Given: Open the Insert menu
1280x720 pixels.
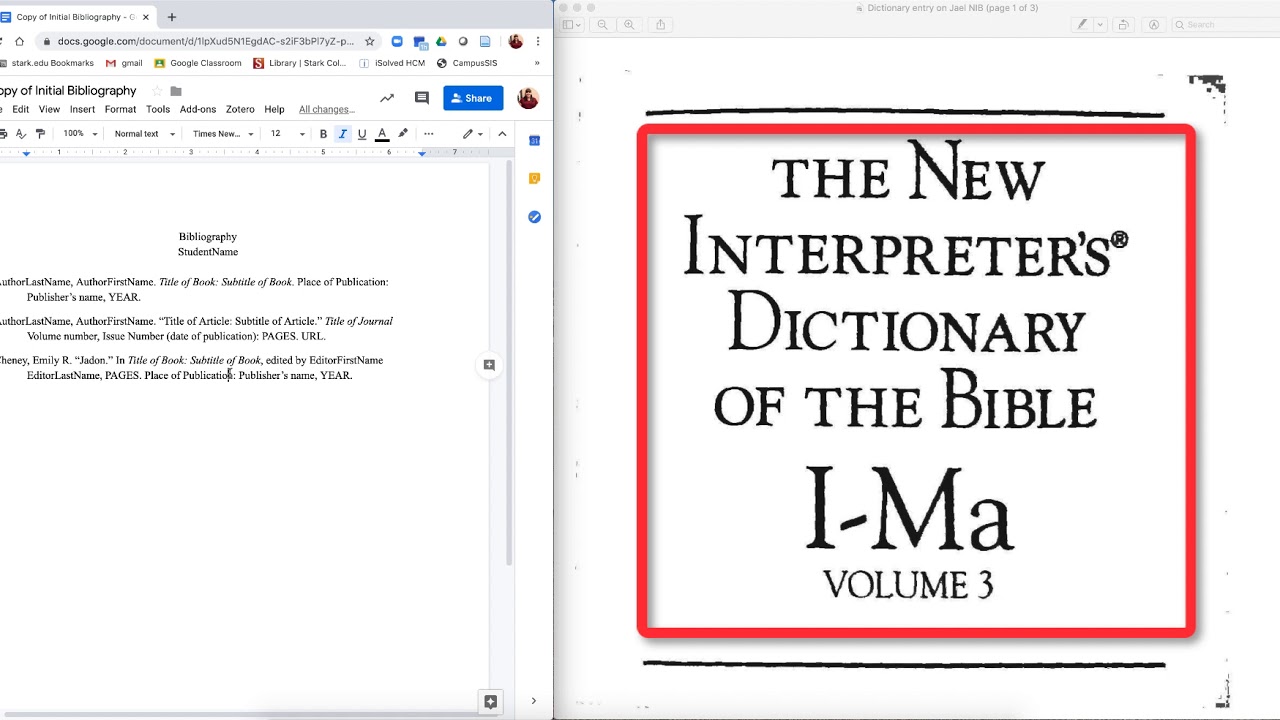Looking at the screenshot, I should pyautogui.click(x=82, y=109).
